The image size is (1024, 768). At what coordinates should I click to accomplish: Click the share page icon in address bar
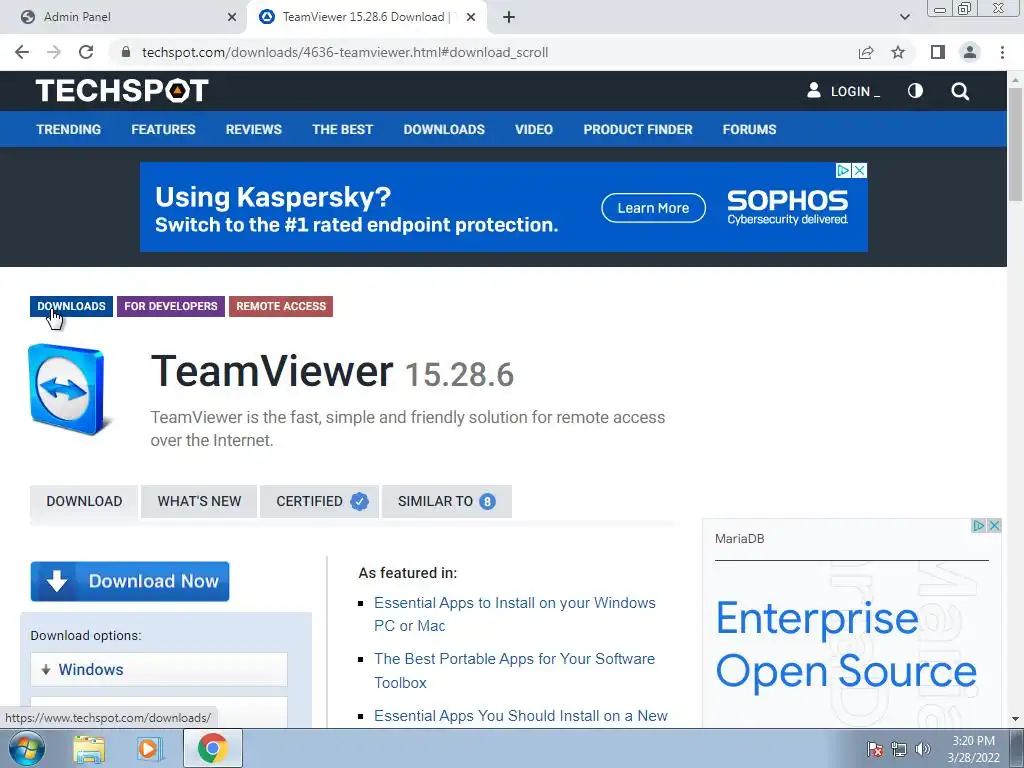[866, 52]
